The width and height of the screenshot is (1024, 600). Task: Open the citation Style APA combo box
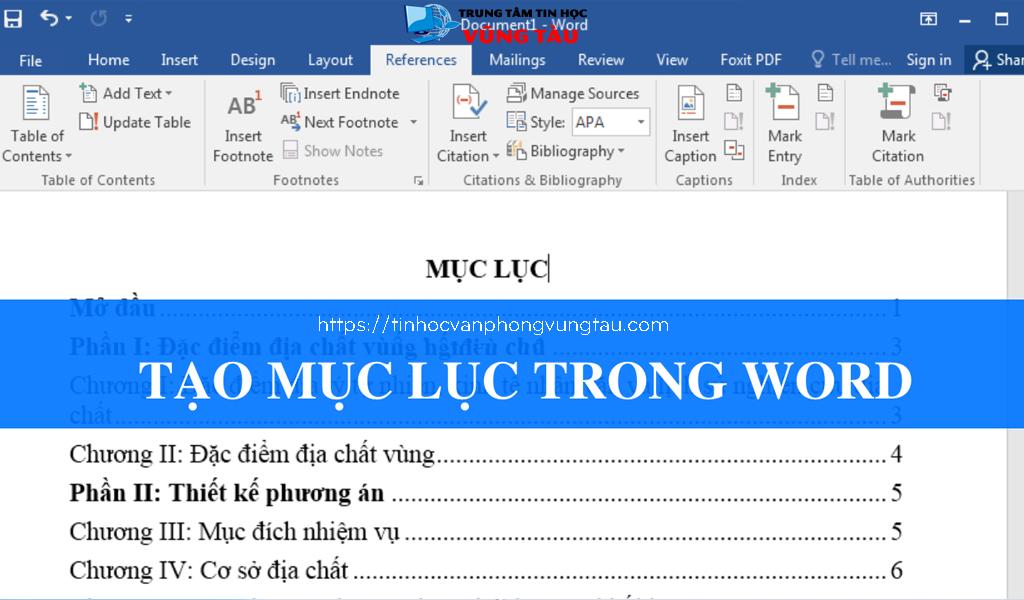point(611,122)
